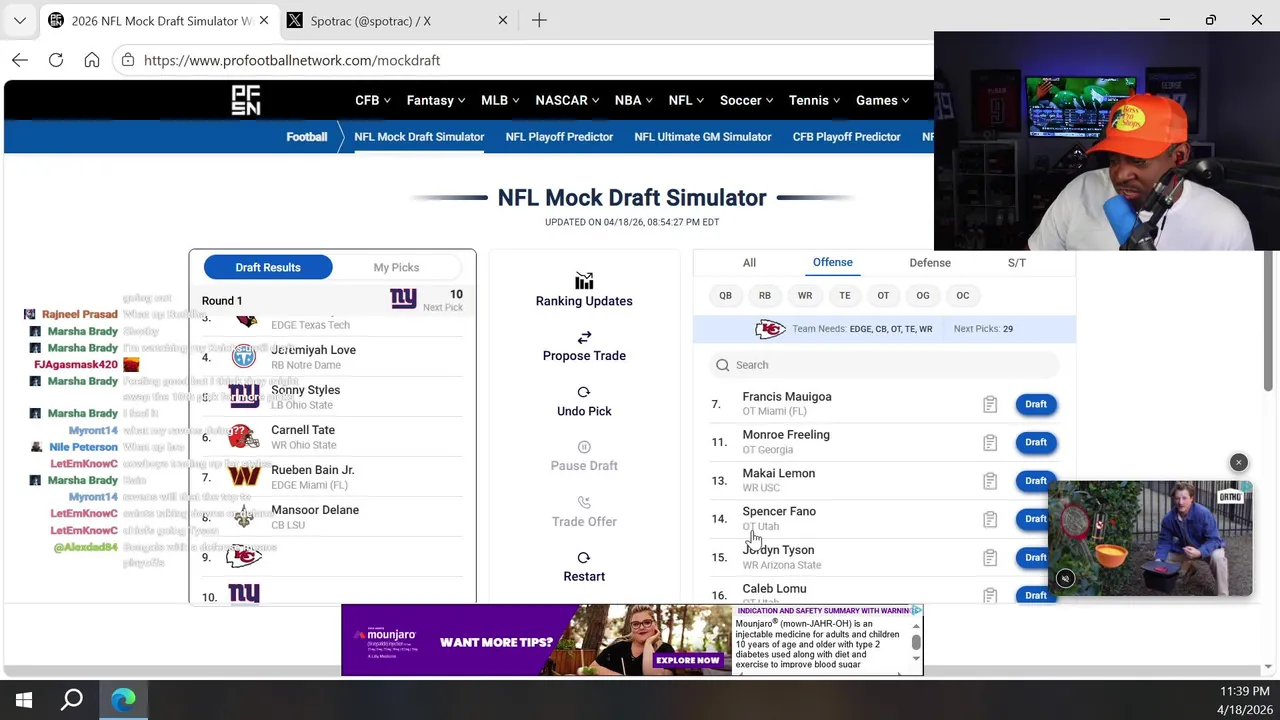Click the Edge icon in taskbar
1280x720 pixels.
click(124, 700)
